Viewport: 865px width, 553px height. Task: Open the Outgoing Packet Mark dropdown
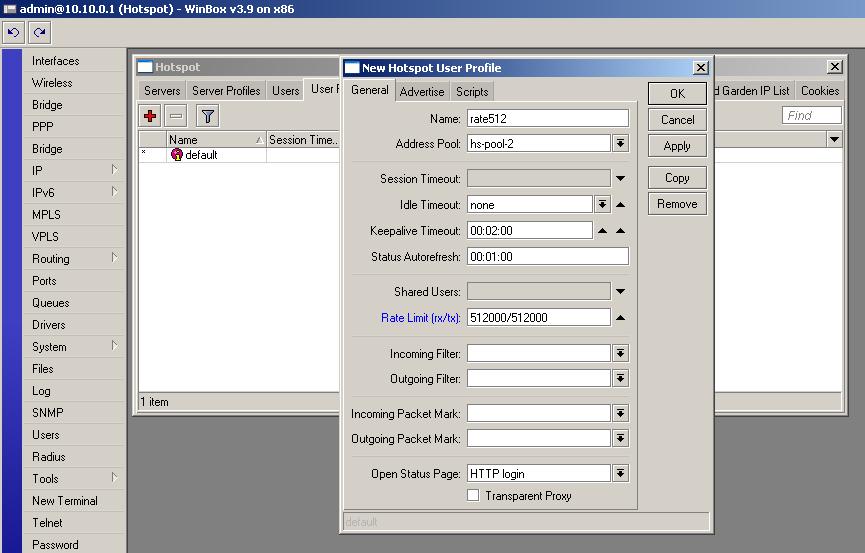click(x=620, y=438)
